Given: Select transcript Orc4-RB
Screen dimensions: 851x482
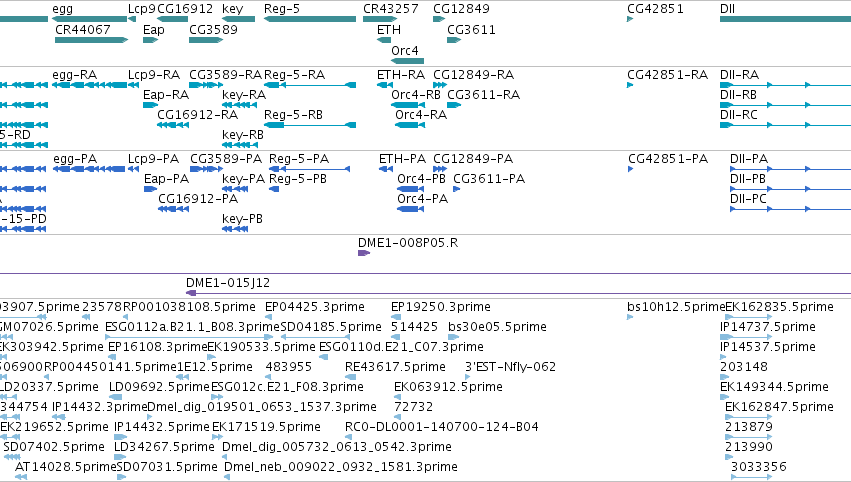Looking at the screenshot, I should [x=416, y=95].
